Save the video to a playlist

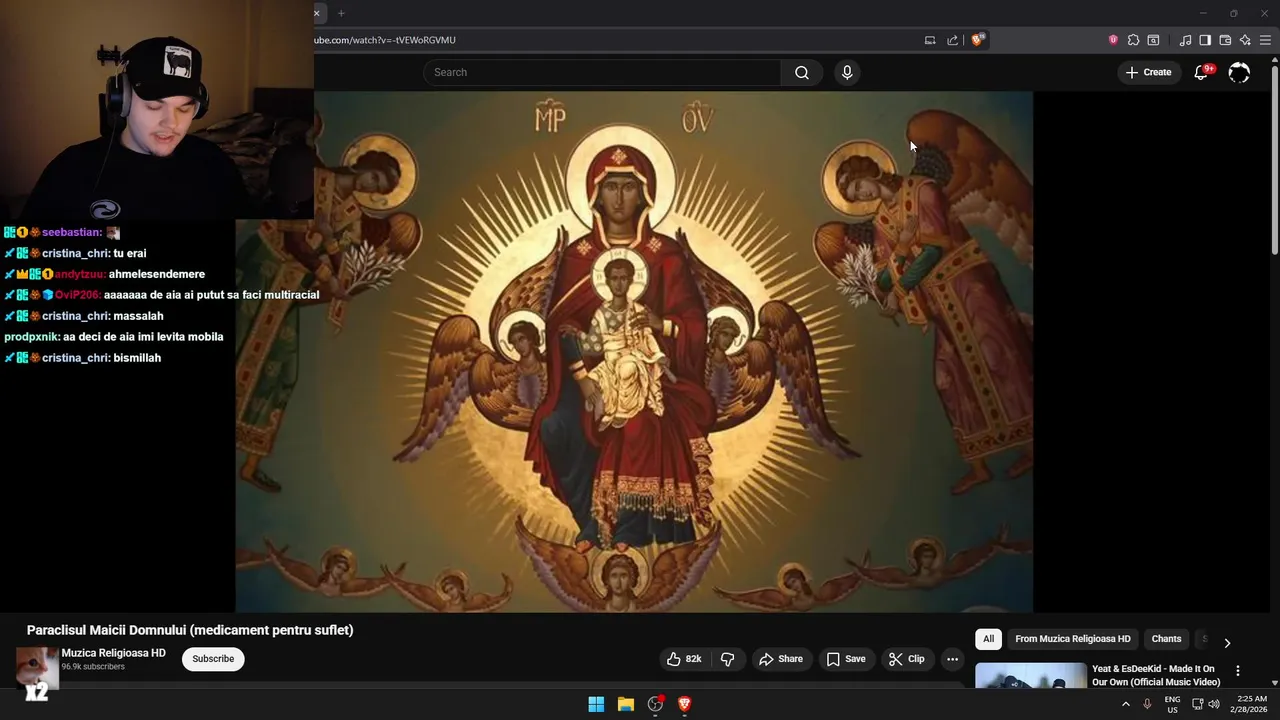tap(845, 659)
